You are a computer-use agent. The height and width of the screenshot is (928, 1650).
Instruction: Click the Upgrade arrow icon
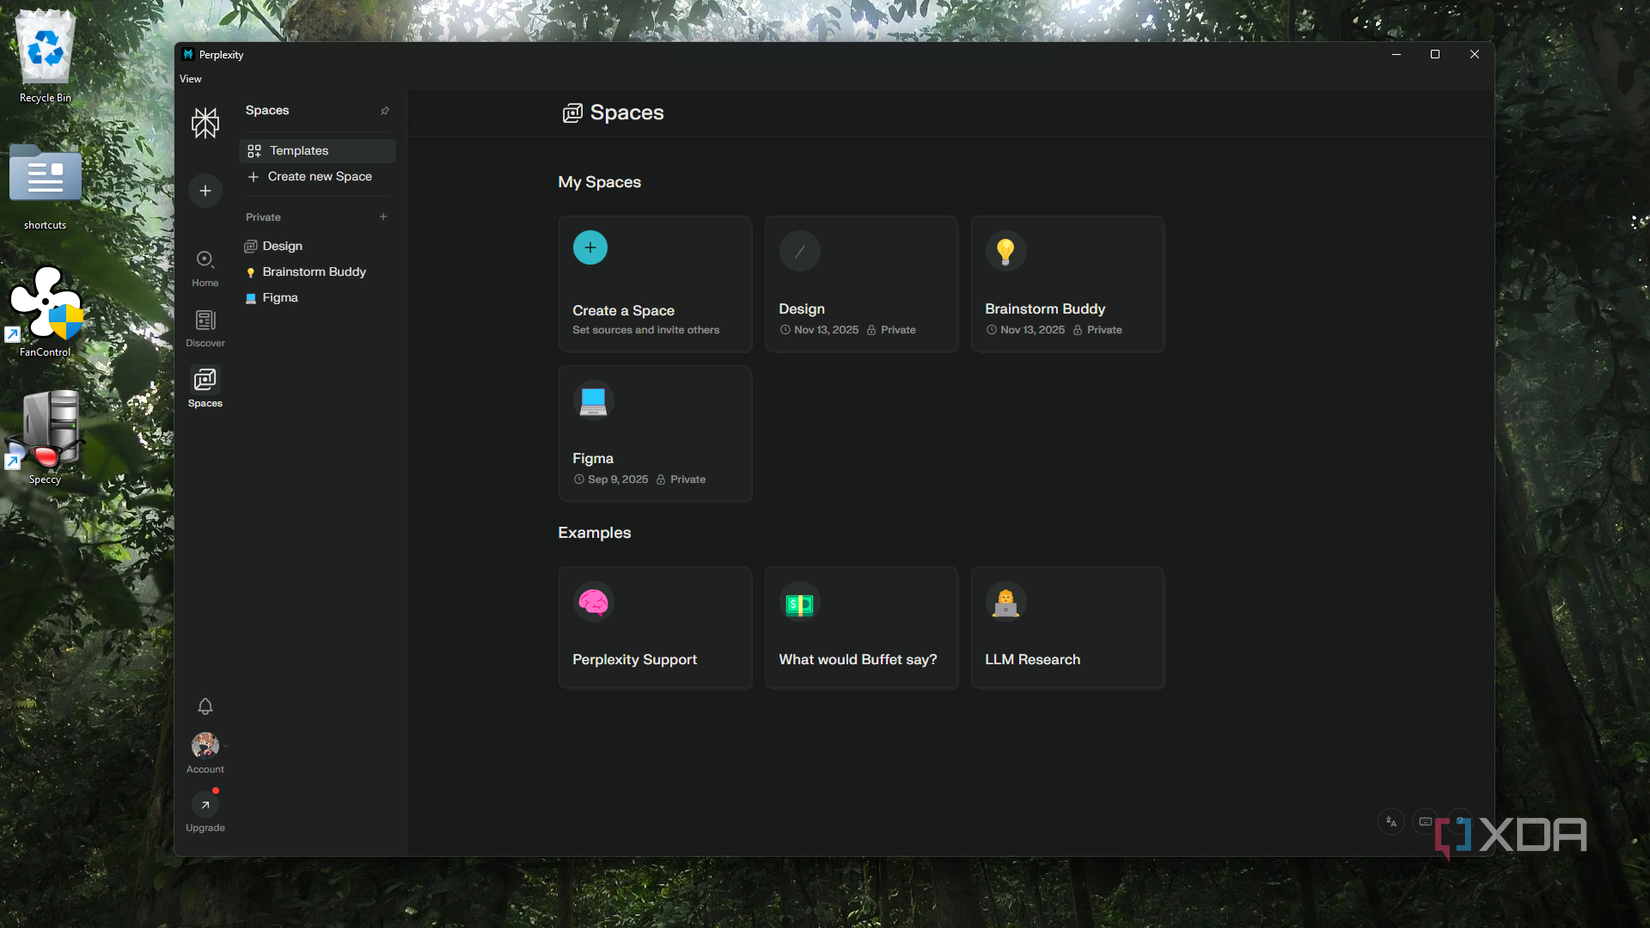(x=205, y=805)
